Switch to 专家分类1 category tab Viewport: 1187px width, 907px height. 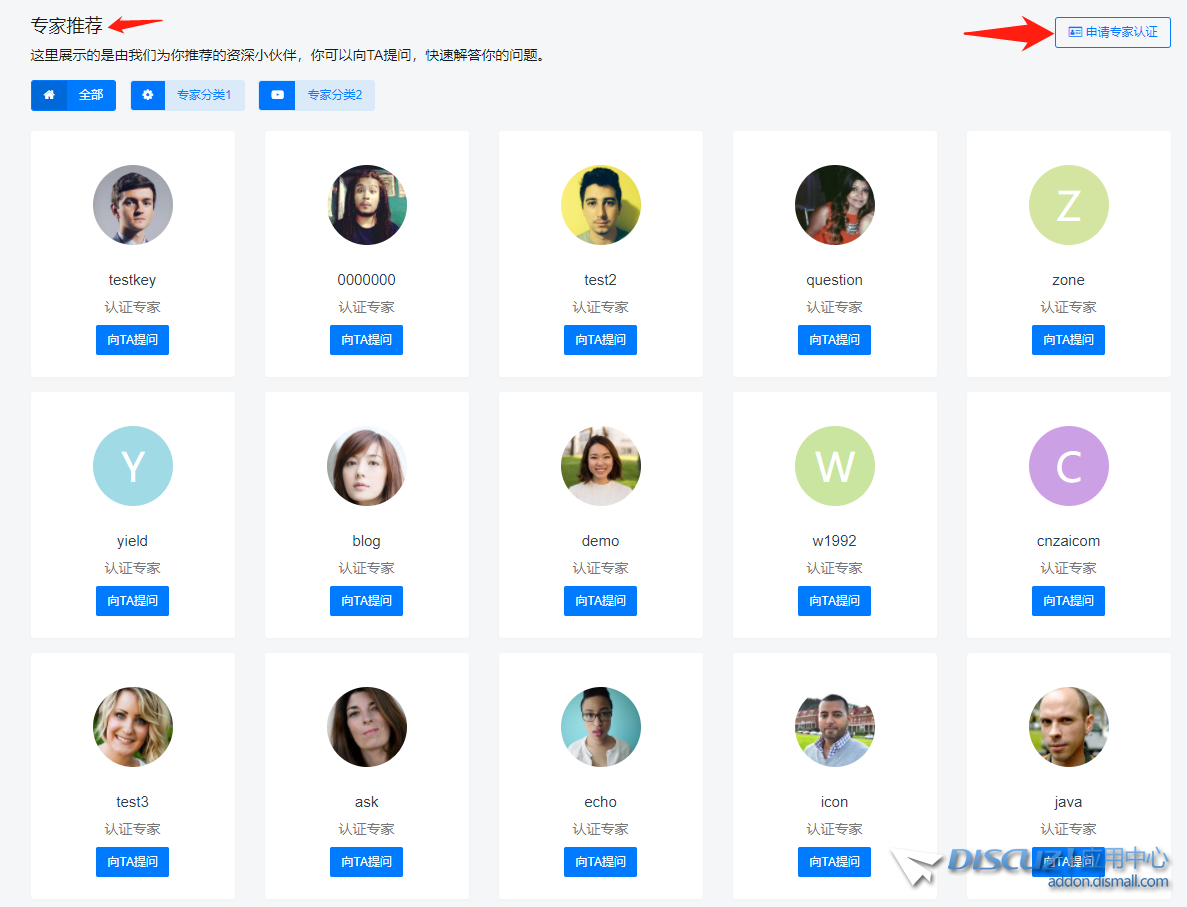click(x=204, y=95)
